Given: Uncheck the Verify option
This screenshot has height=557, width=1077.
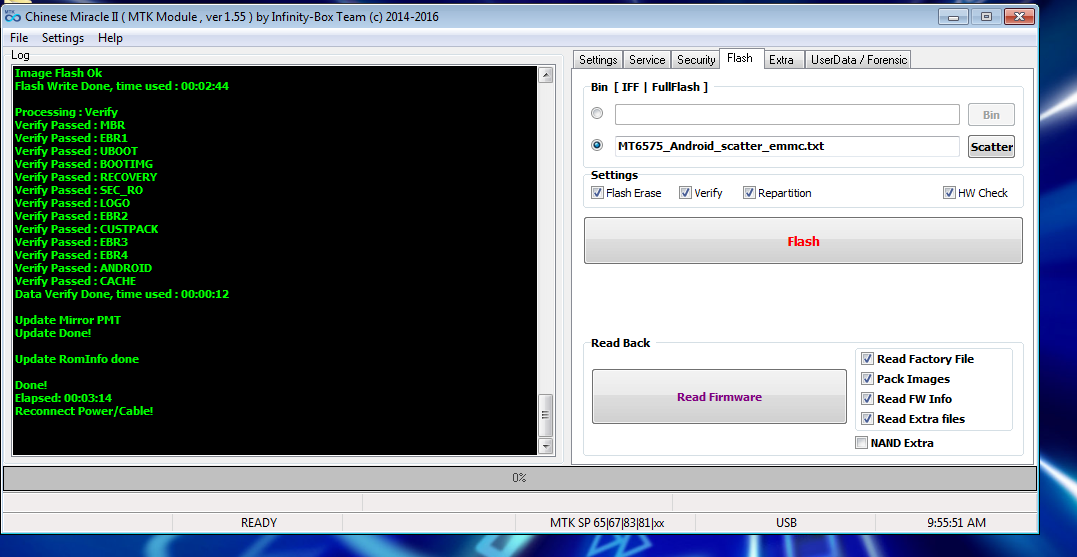Looking at the screenshot, I should [x=685, y=193].
